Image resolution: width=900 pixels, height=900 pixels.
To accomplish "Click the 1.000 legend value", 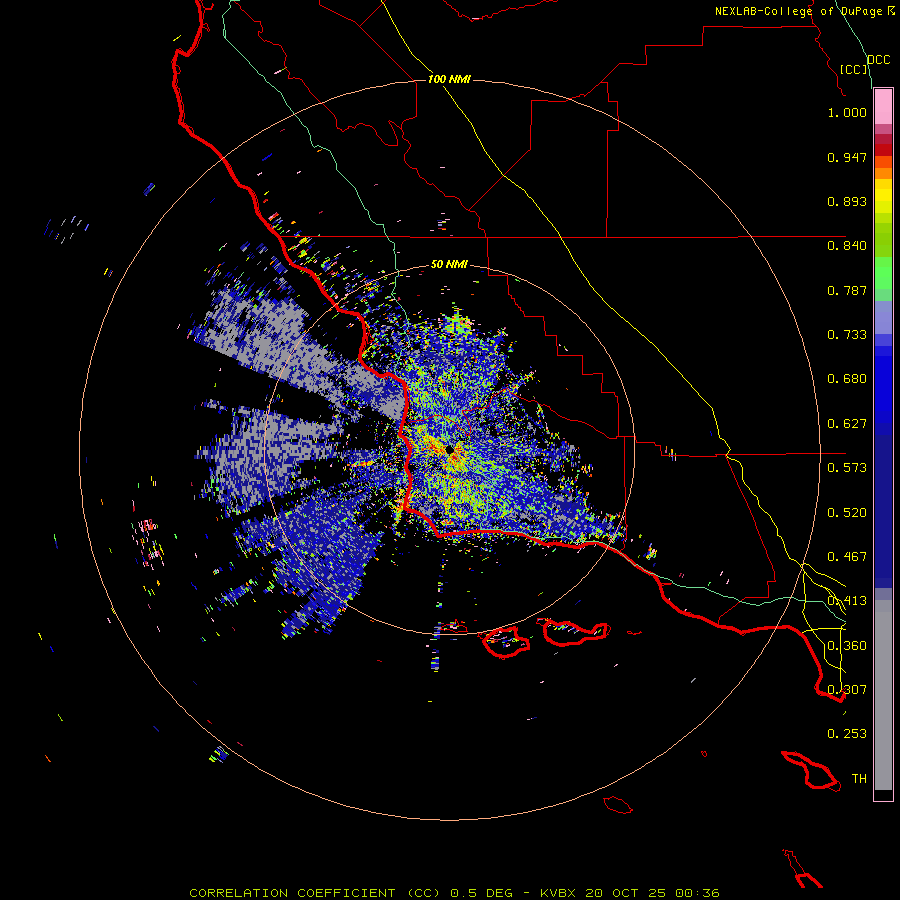I will point(847,112).
